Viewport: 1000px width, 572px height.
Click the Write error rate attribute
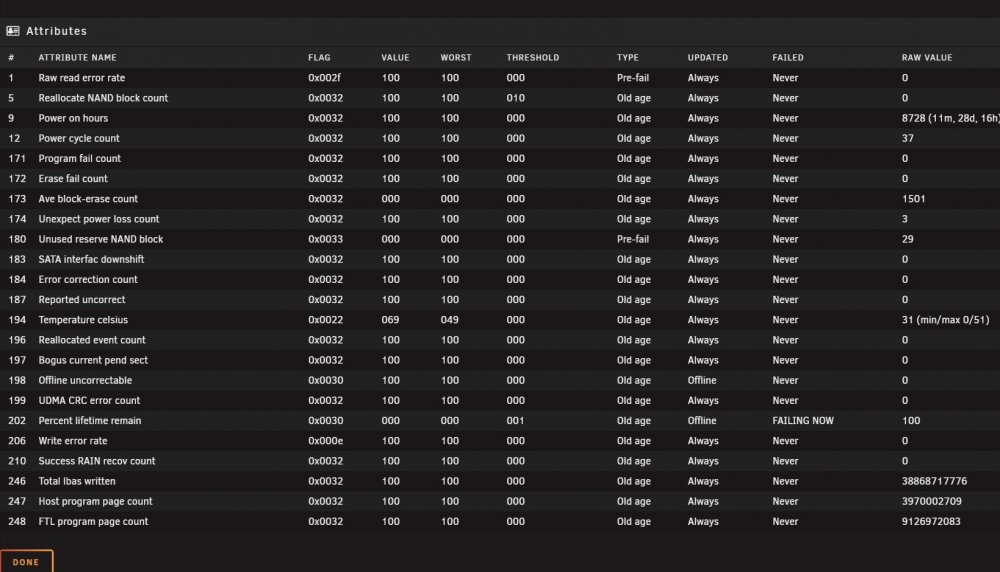click(x=73, y=441)
